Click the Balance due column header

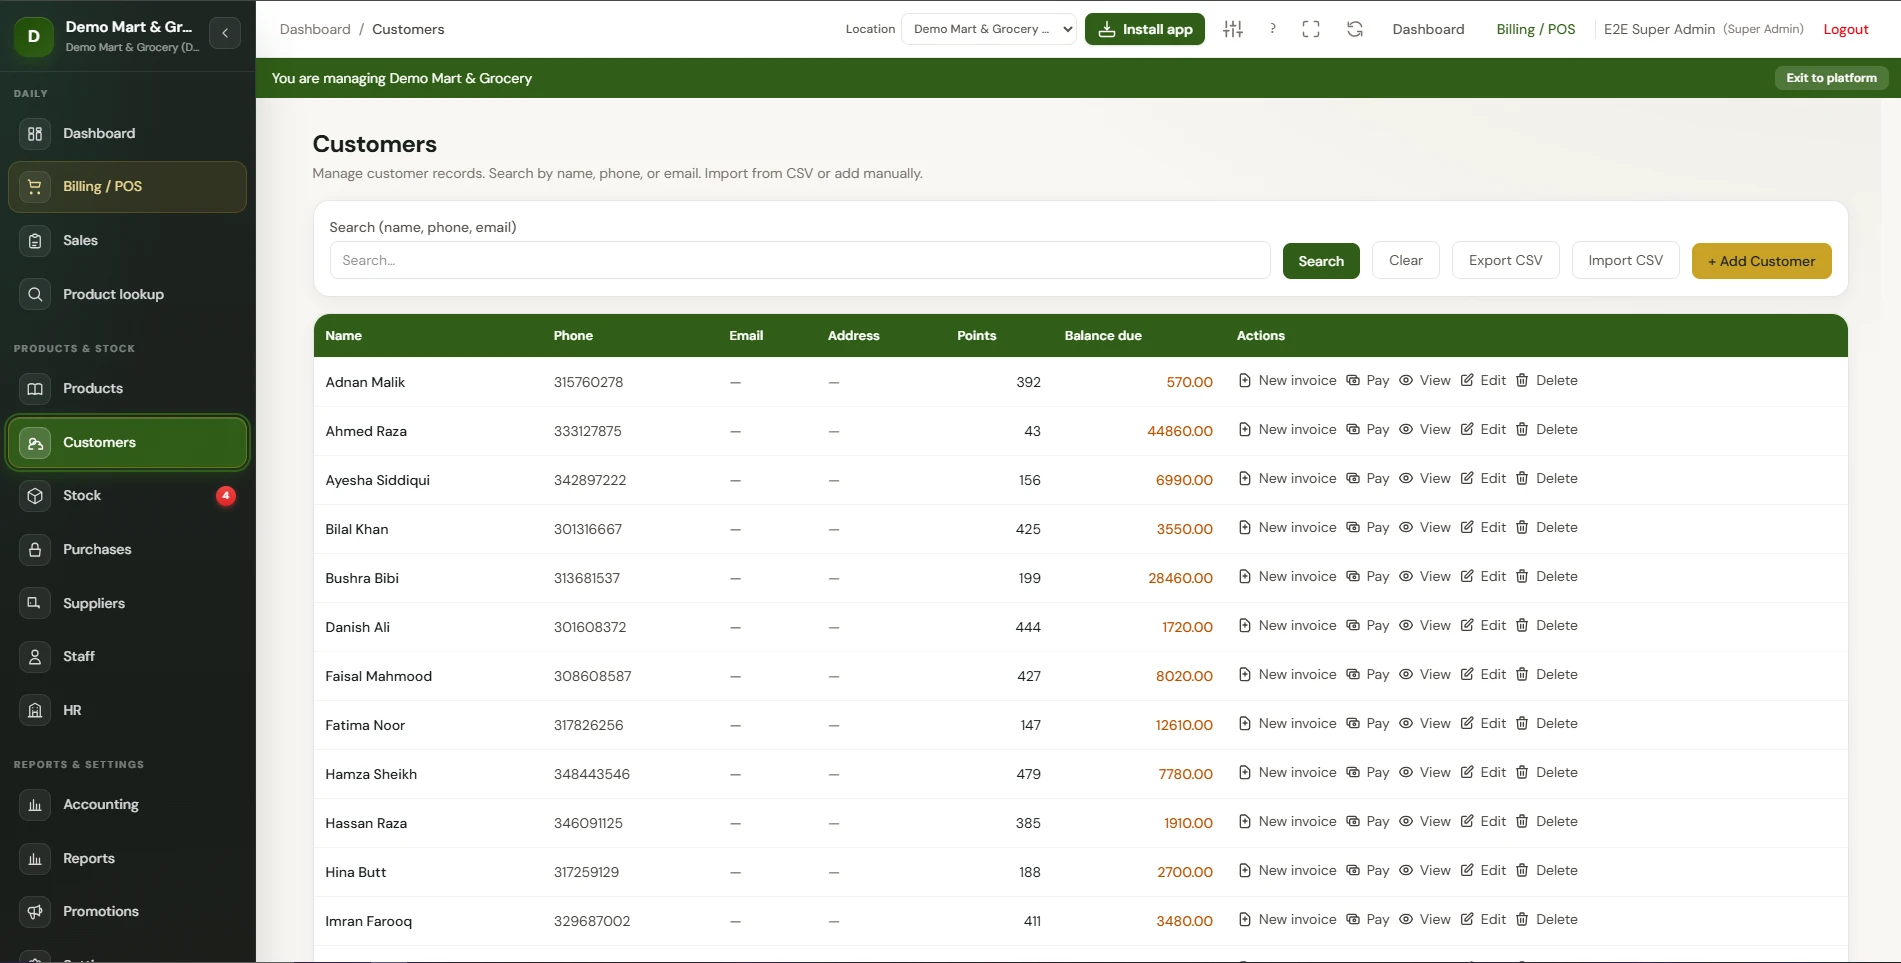[1103, 336]
